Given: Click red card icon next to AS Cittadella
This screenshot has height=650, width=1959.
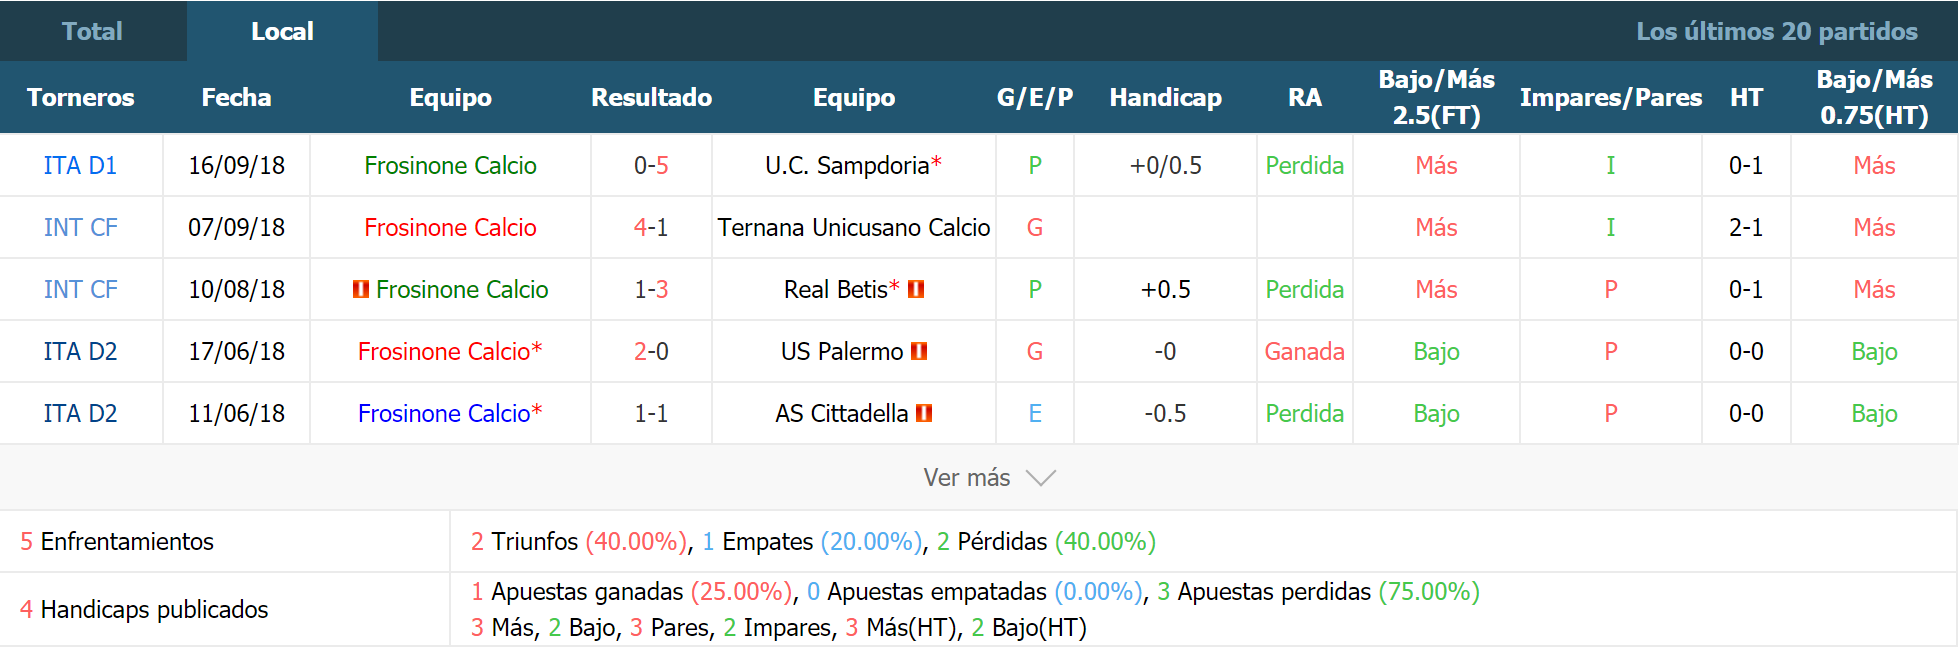Looking at the screenshot, I should pos(924,413).
